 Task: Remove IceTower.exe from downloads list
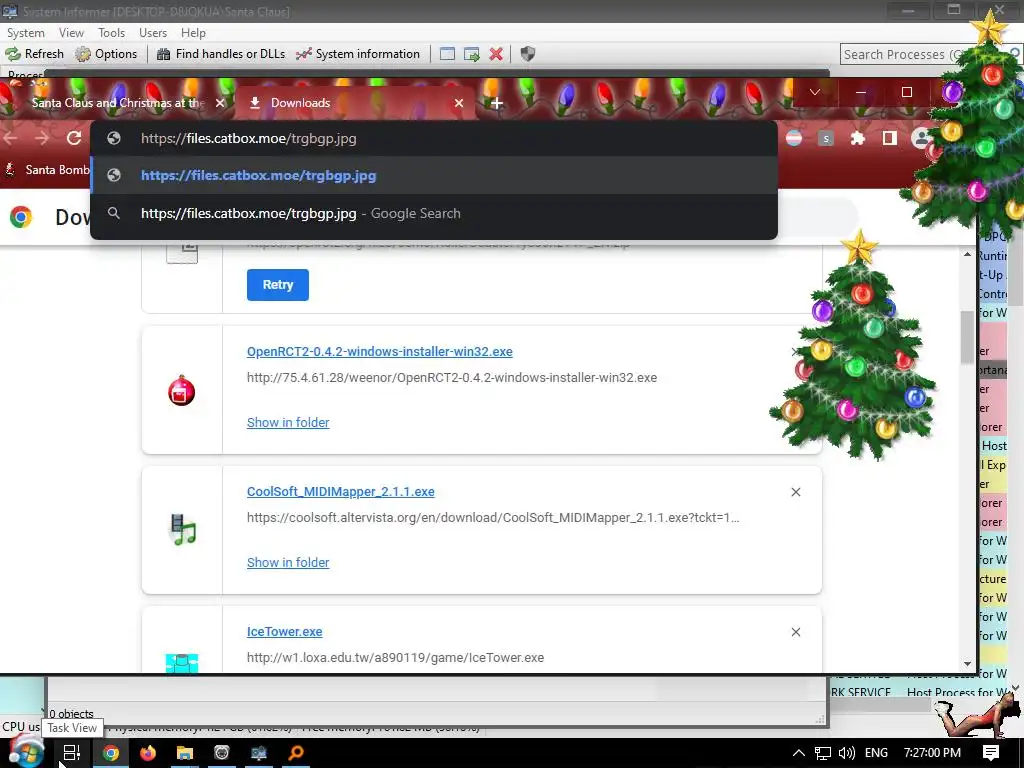click(x=795, y=632)
